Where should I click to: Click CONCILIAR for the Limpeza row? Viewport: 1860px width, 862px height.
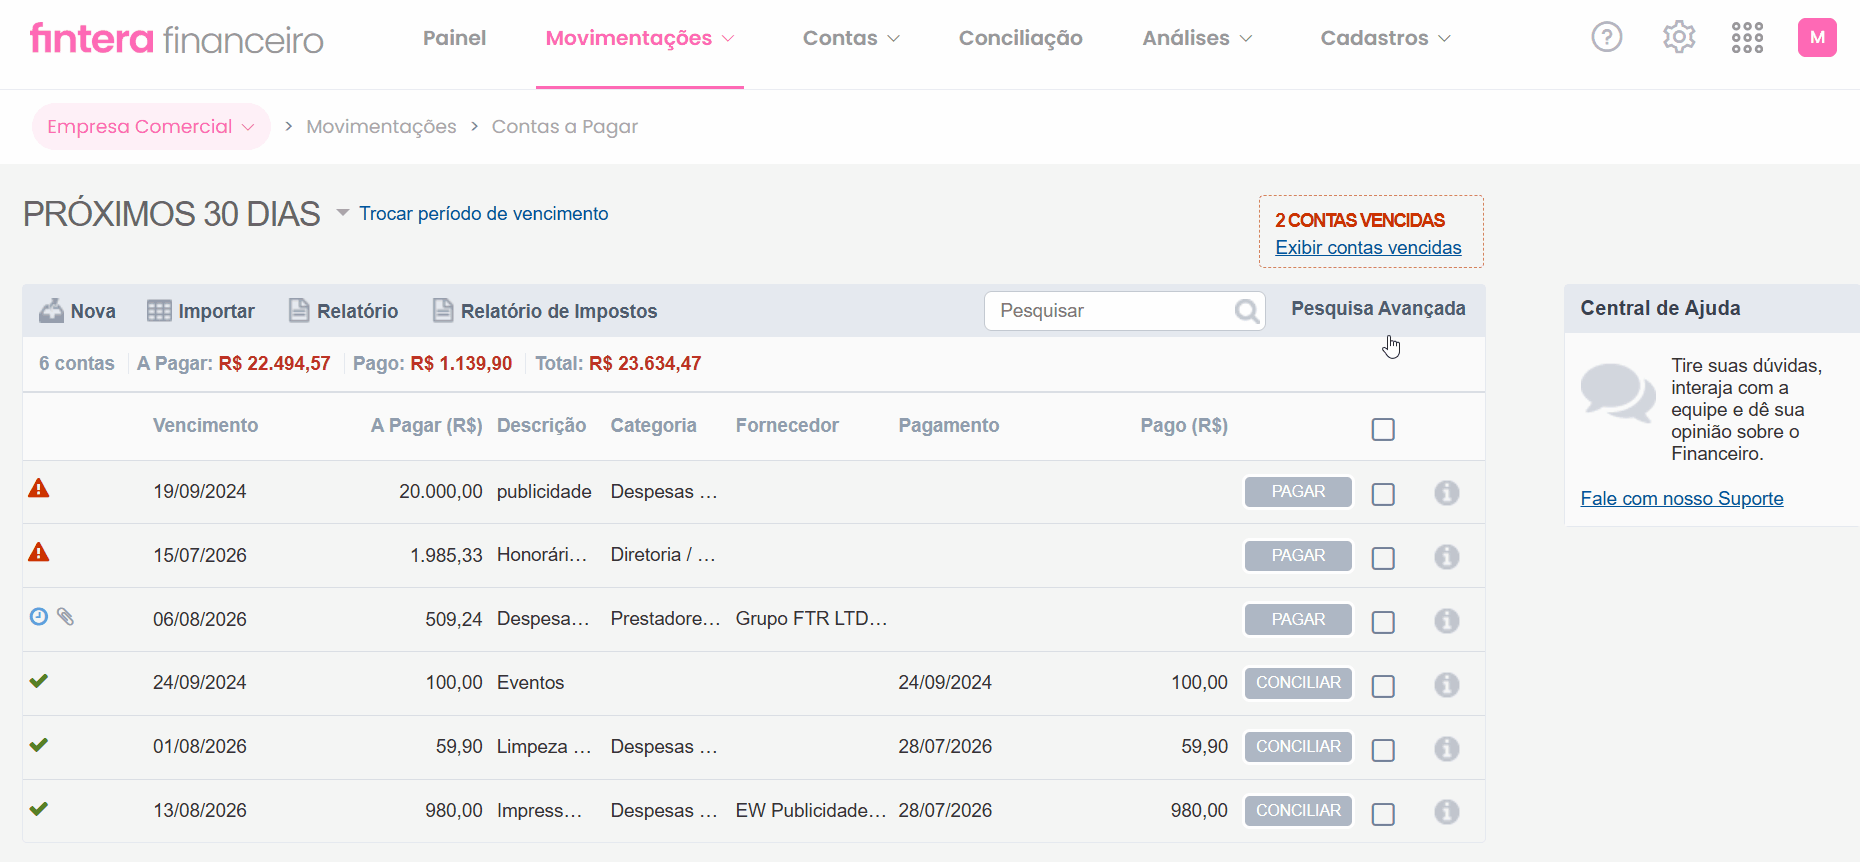pos(1298,747)
